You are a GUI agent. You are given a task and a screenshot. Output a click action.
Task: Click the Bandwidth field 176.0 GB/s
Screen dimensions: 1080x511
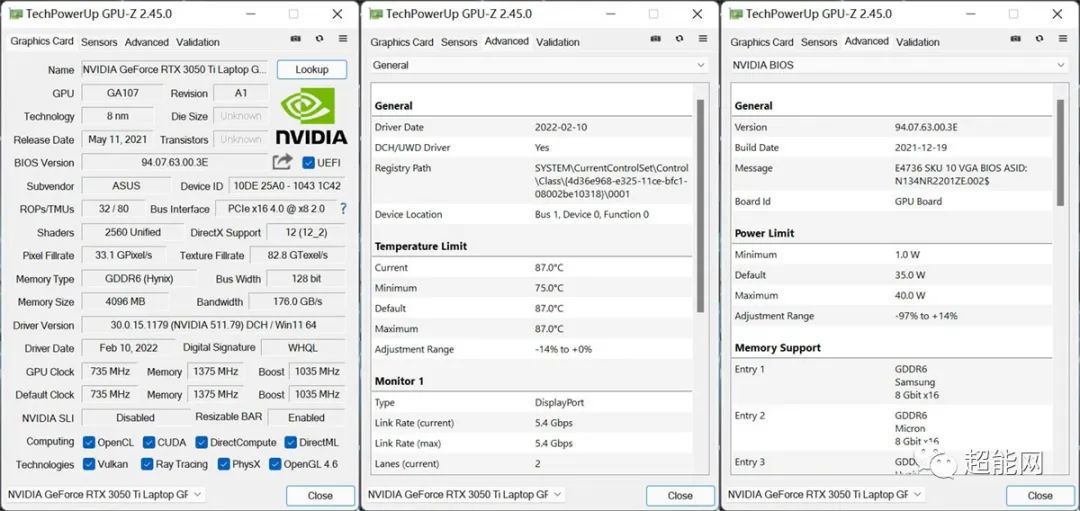coord(298,302)
